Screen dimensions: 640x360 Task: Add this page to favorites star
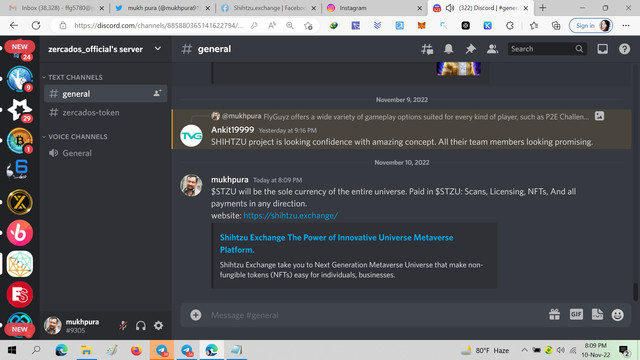(x=308, y=25)
